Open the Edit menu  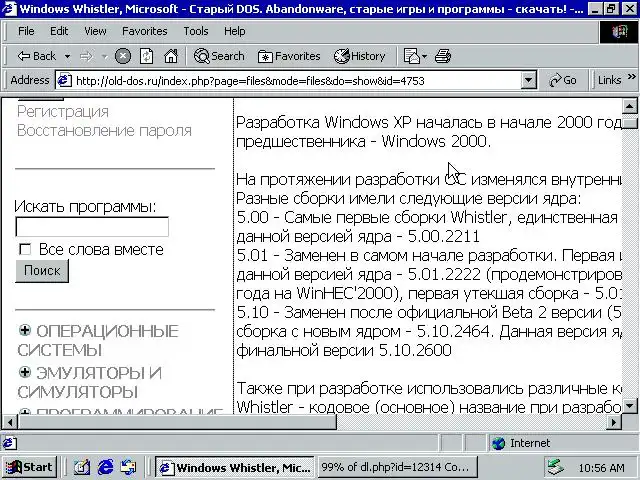[59, 31]
